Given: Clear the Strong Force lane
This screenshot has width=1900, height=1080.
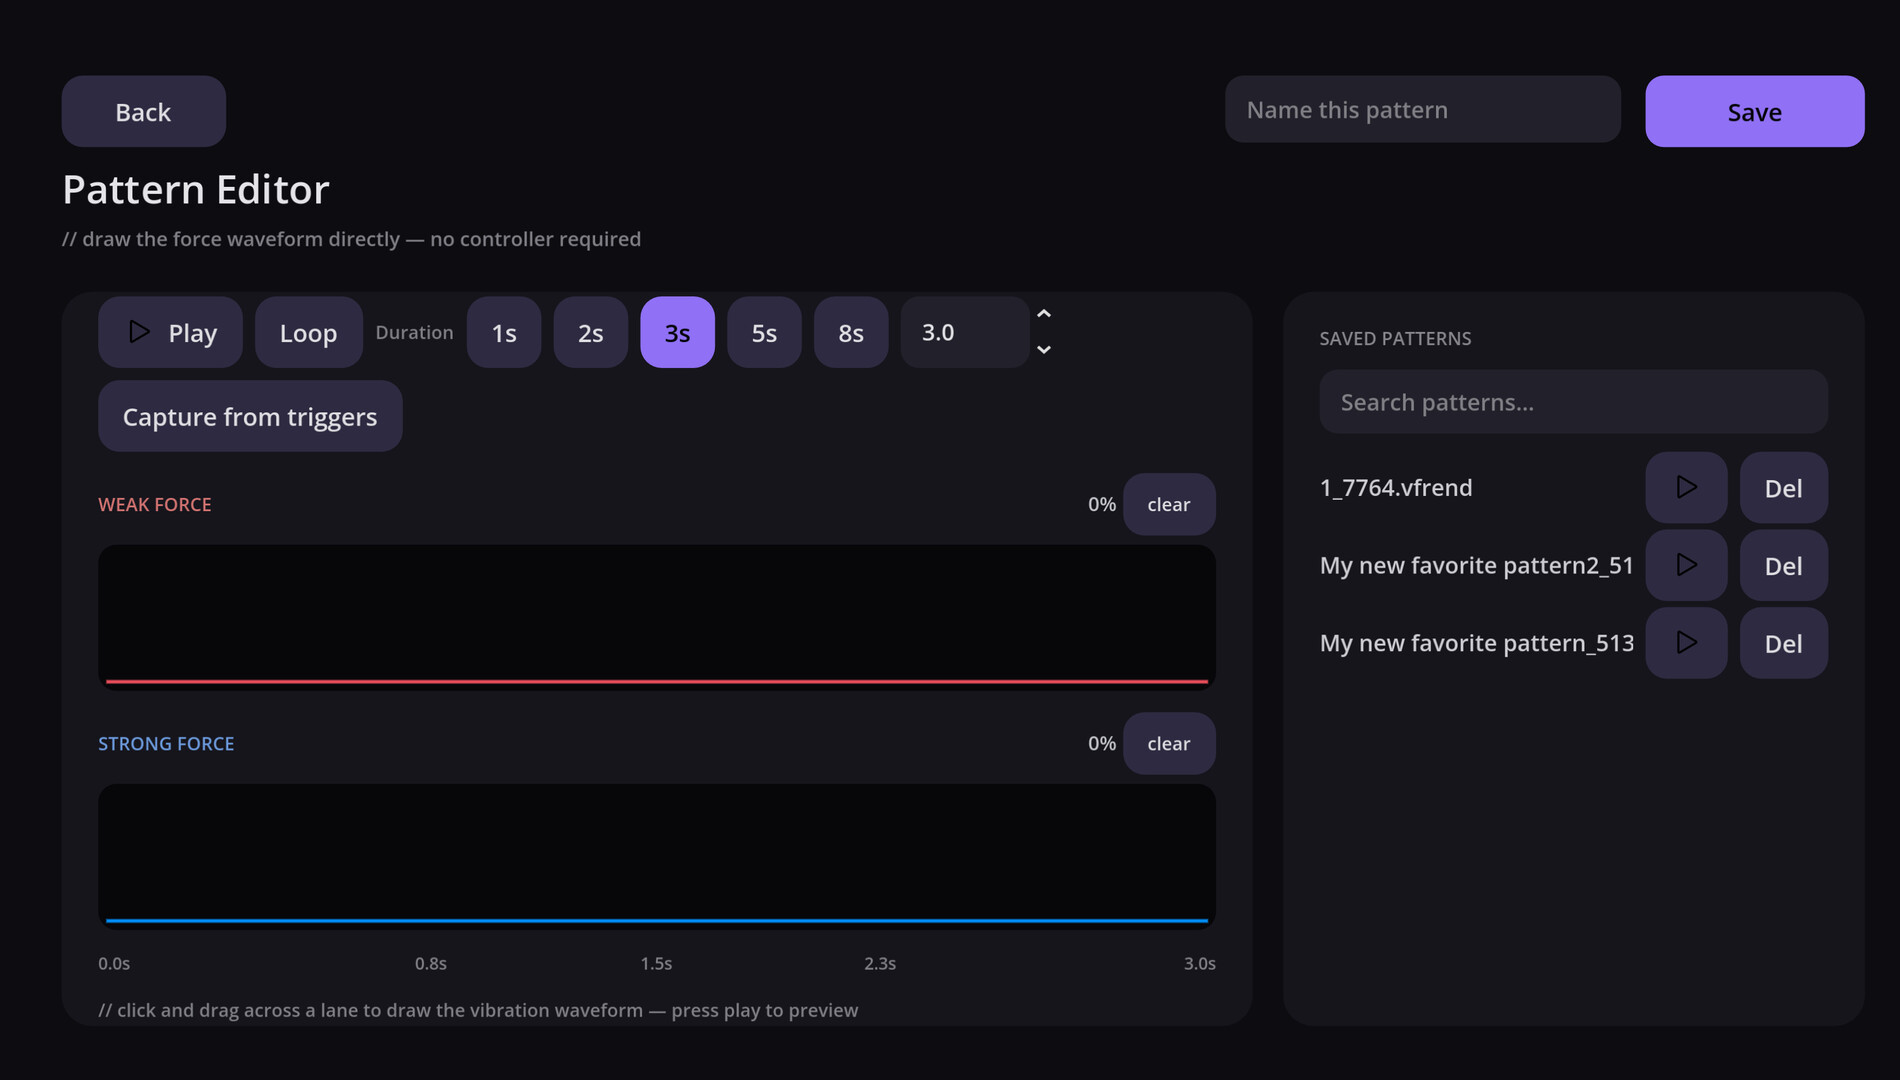Looking at the screenshot, I should point(1169,743).
